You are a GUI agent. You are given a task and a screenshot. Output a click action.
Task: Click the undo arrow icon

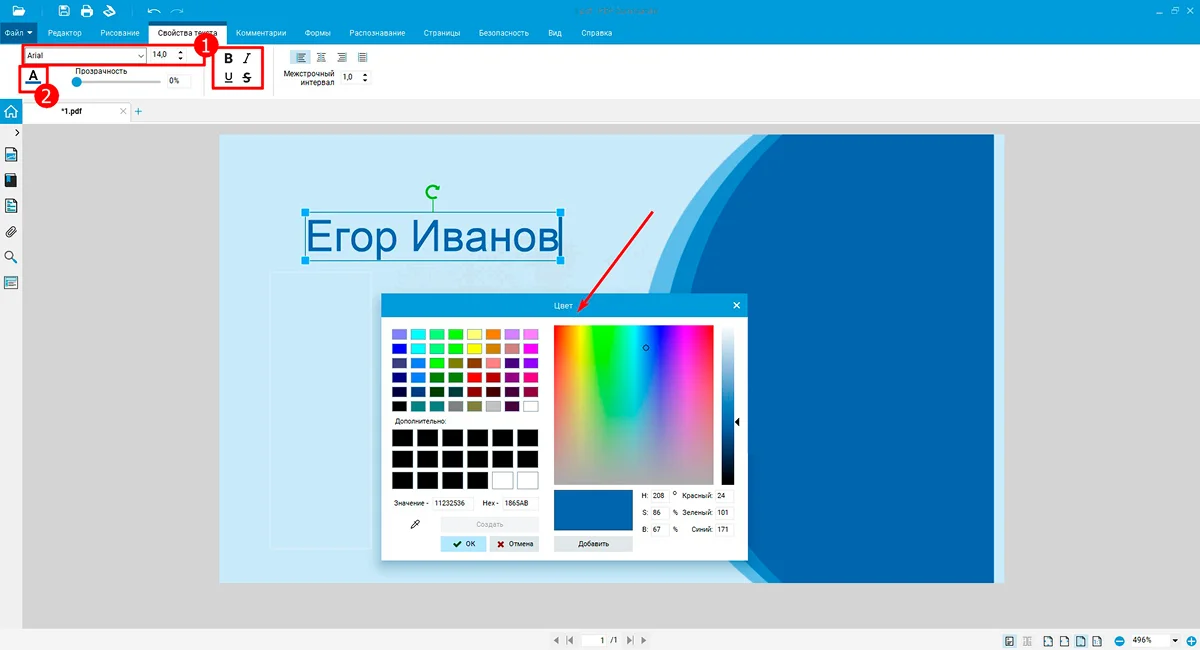(153, 11)
